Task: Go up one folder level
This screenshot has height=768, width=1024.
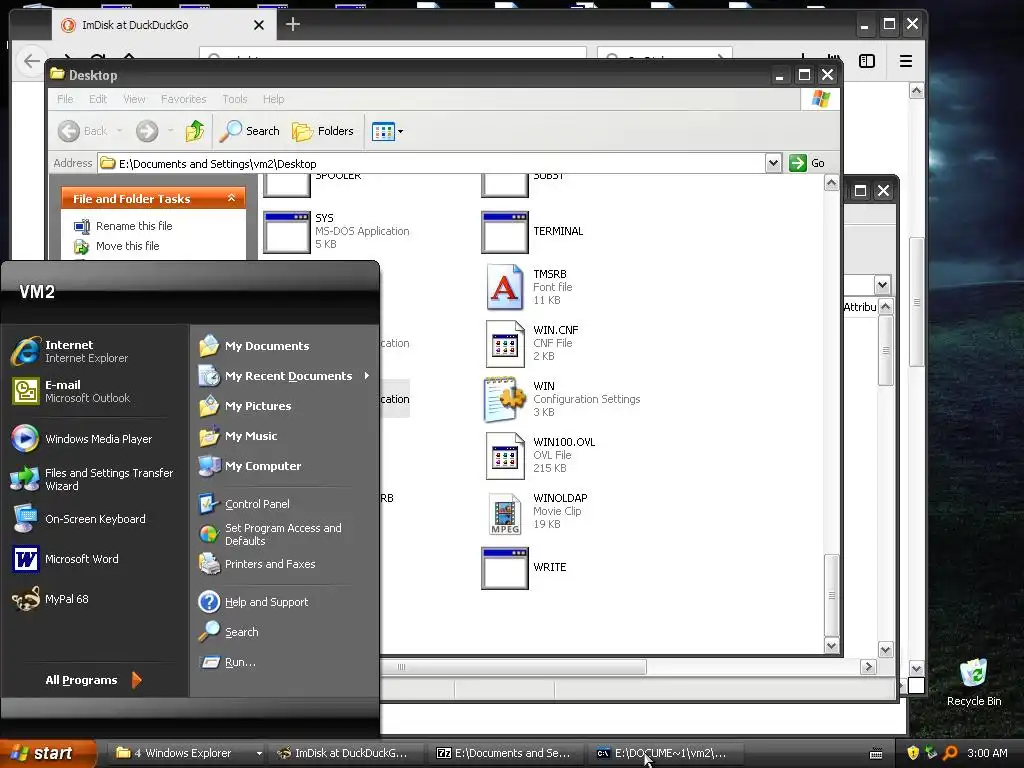Action: click(195, 131)
